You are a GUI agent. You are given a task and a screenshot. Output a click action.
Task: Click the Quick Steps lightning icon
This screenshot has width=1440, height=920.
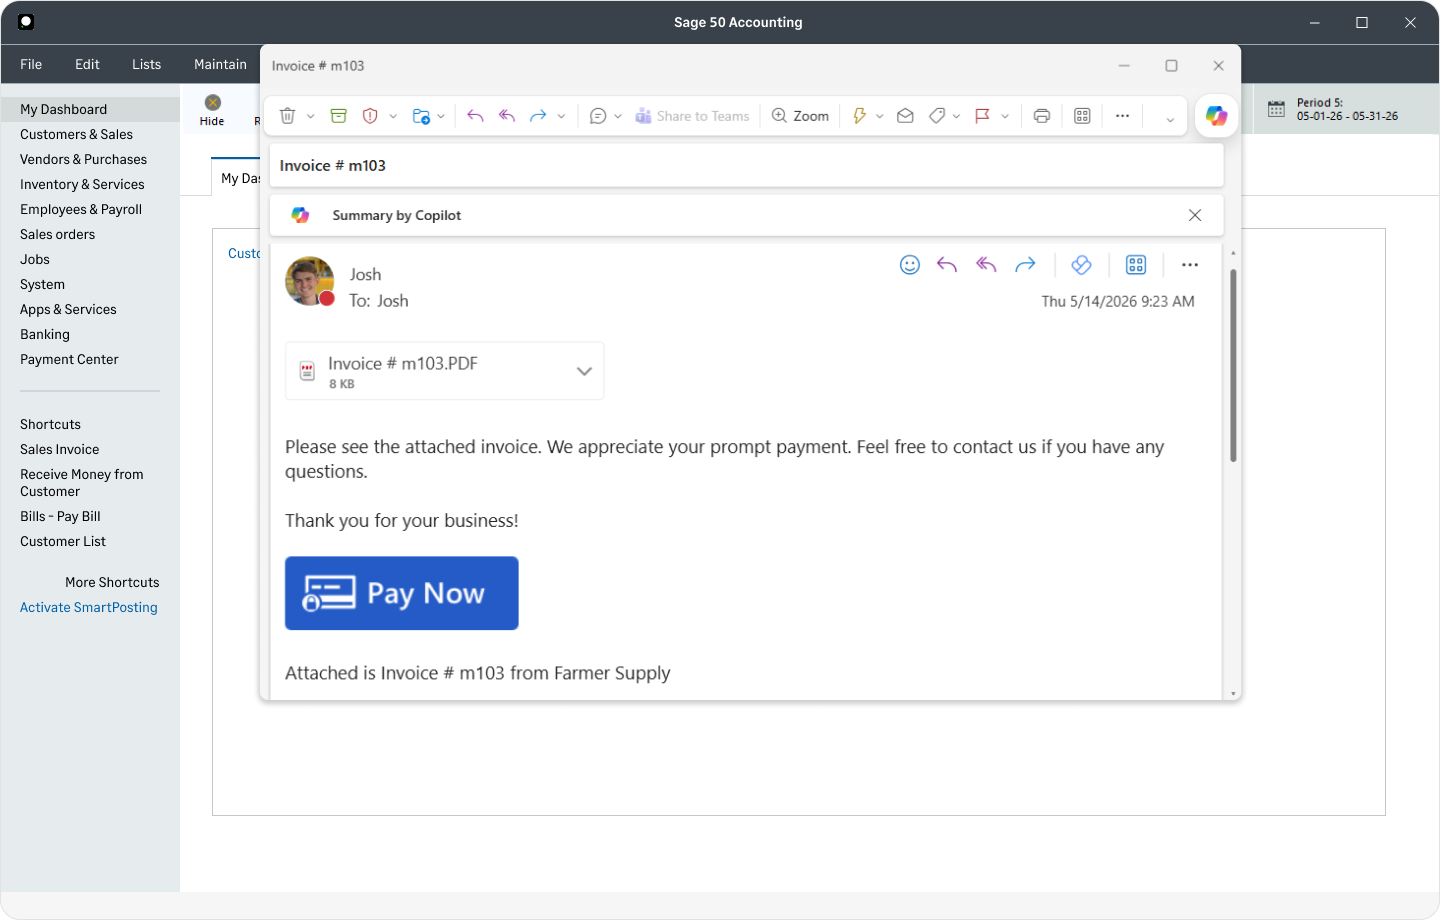tap(859, 116)
